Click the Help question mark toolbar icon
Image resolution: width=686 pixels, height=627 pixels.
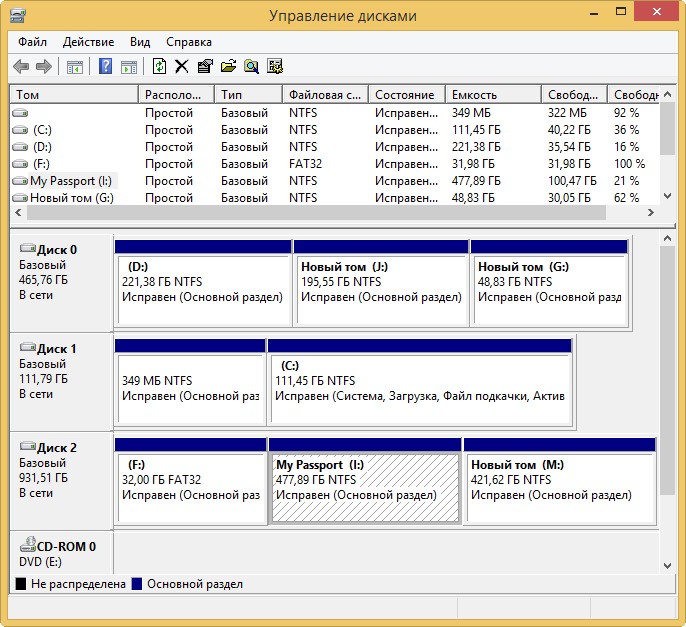point(105,67)
